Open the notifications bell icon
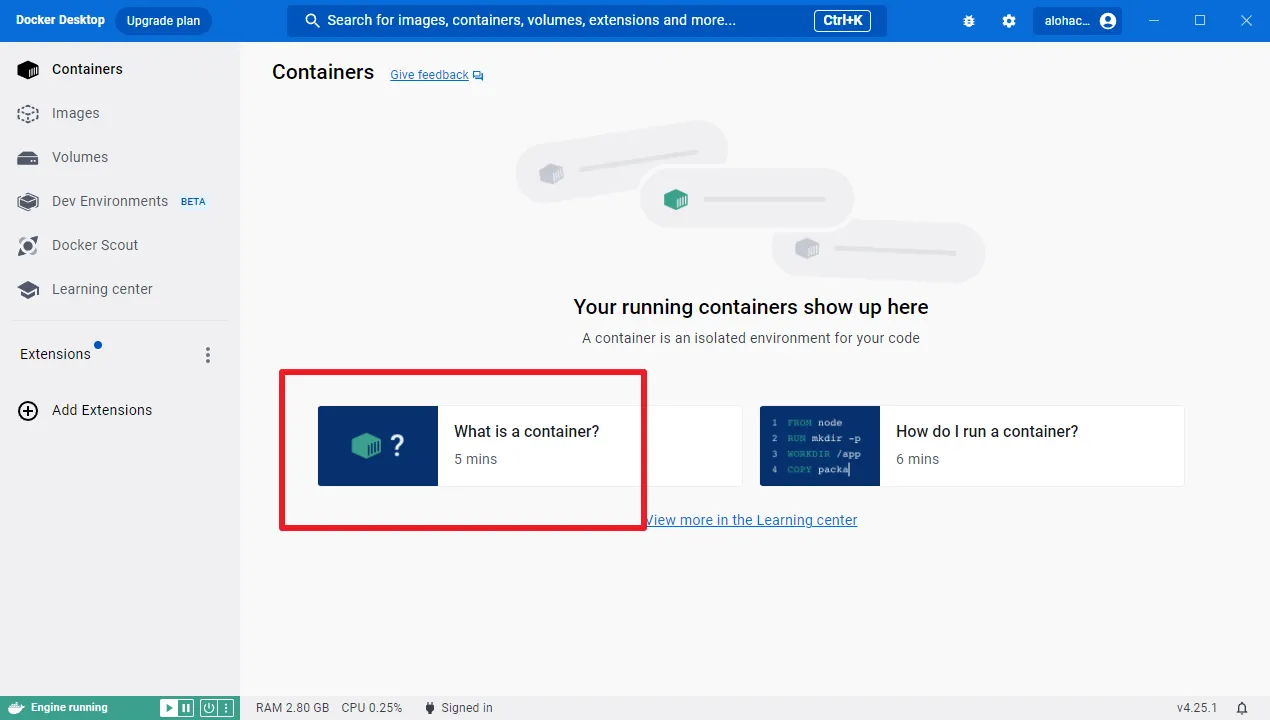The height and width of the screenshot is (720, 1270). (x=1242, y=708)
